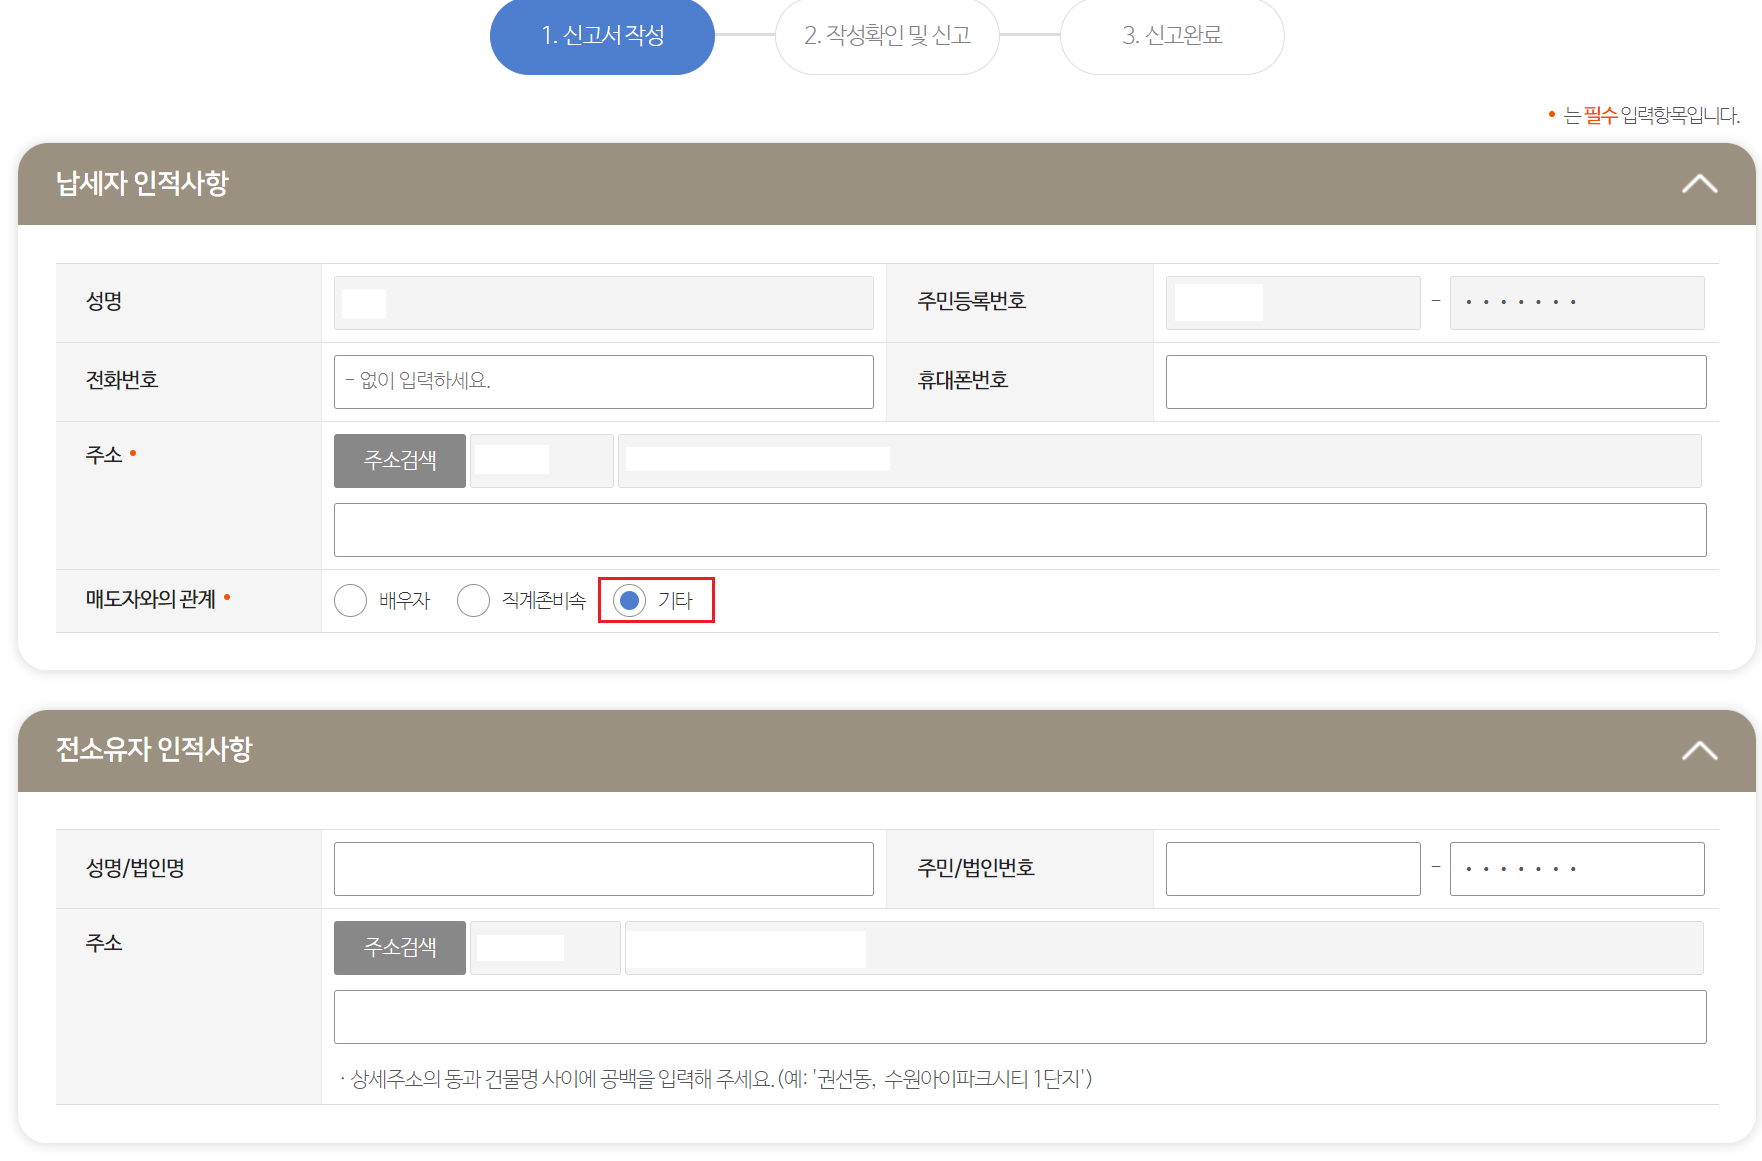Viewport: 1762px width, 1161px height.
Task: Click the 주민/법인번호 label
Action: 976,868
